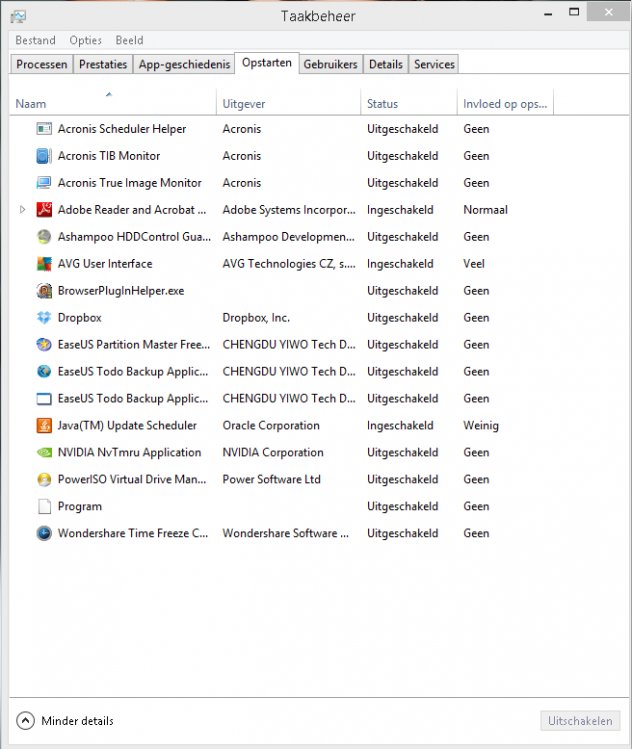The width and height of the screenshot is (632, 750).
Task: Open the App-geschiedenis tab
Action: (184, 64)
